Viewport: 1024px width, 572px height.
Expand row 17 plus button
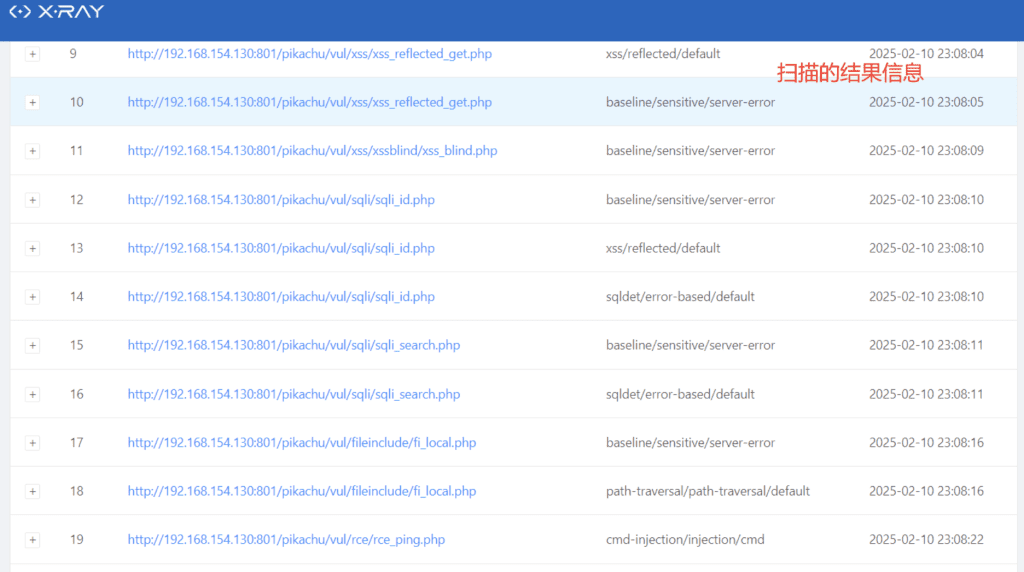pyautogui.click(x=32, y=443)
